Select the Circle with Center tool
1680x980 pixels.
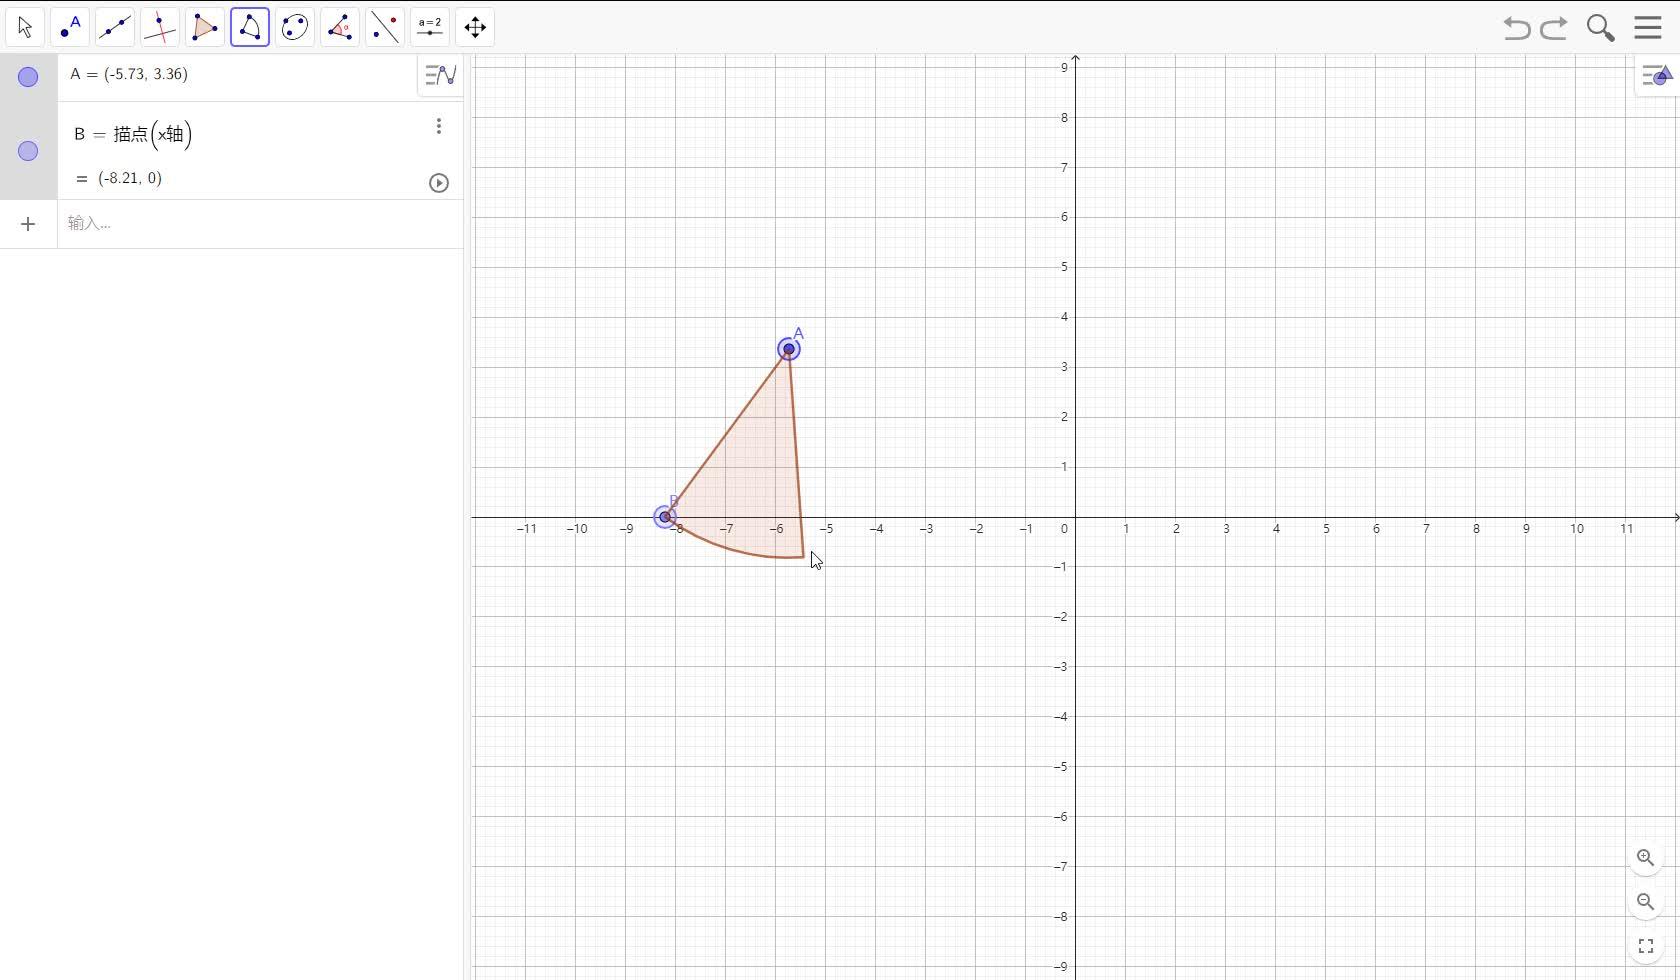(295, 27)
